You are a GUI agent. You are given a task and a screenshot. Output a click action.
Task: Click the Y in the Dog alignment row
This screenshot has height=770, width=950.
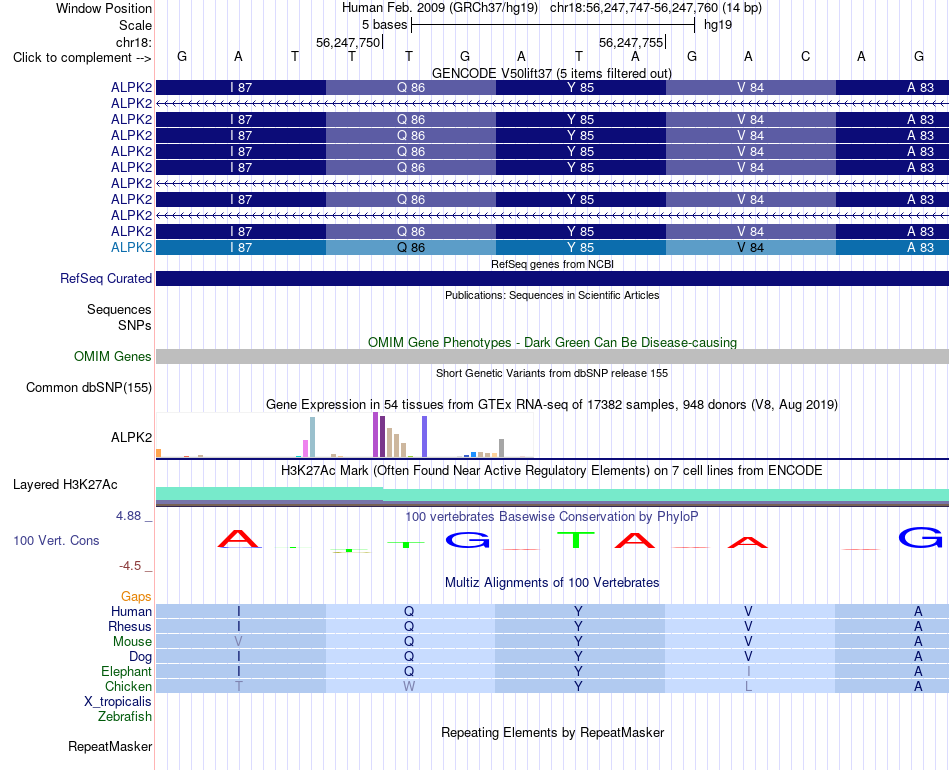click(x=579, y=657)
